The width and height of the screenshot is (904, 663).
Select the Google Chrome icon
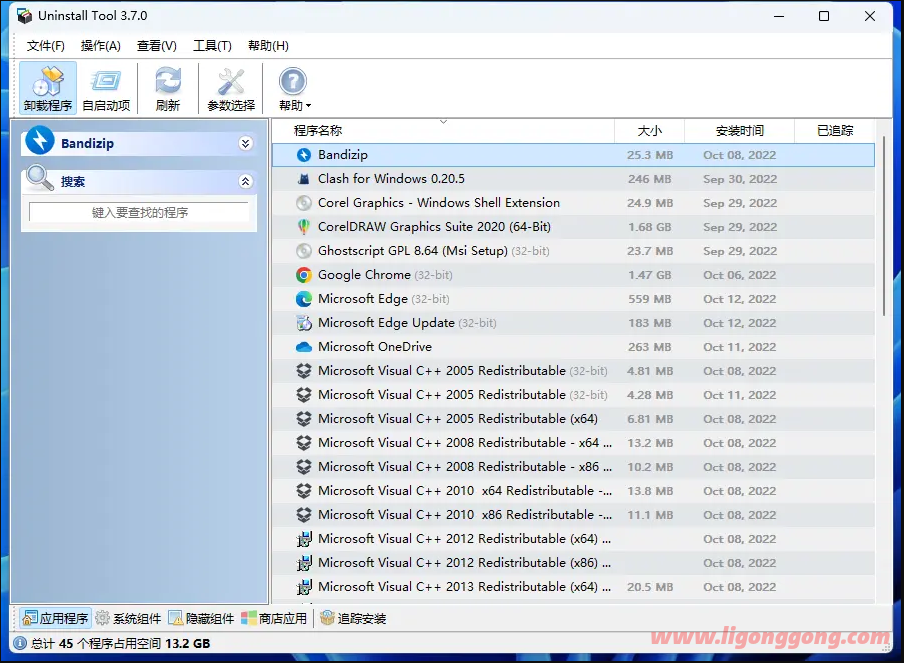click(304, 275)
